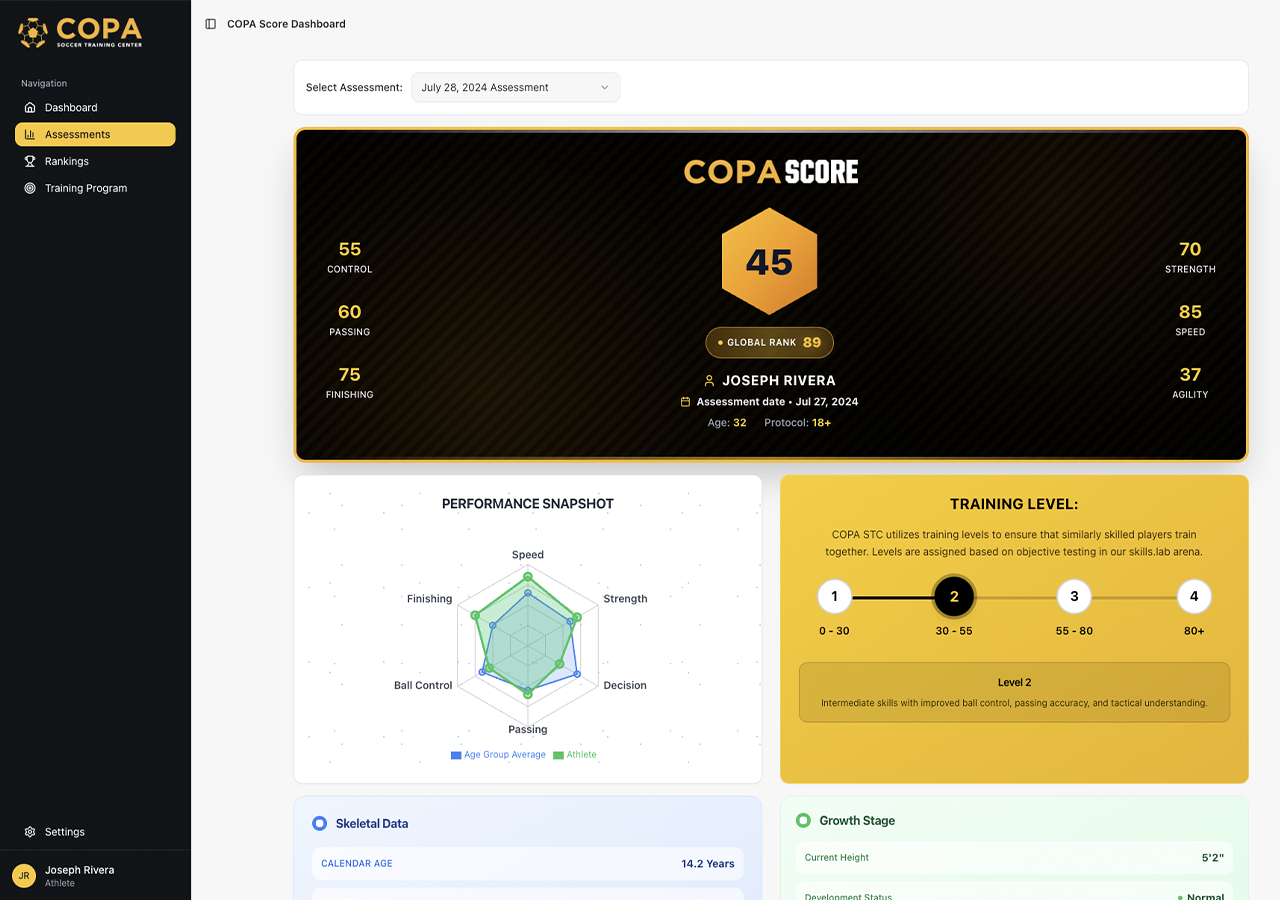This screenshot has width=1280, height=900.
Task: Click the Rankings trophy icon in sidebar
Action: (28, 161)
